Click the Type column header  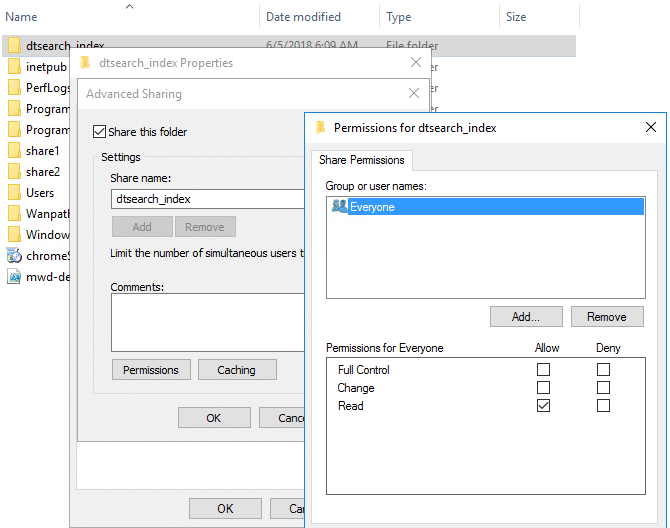click(399, 17)
